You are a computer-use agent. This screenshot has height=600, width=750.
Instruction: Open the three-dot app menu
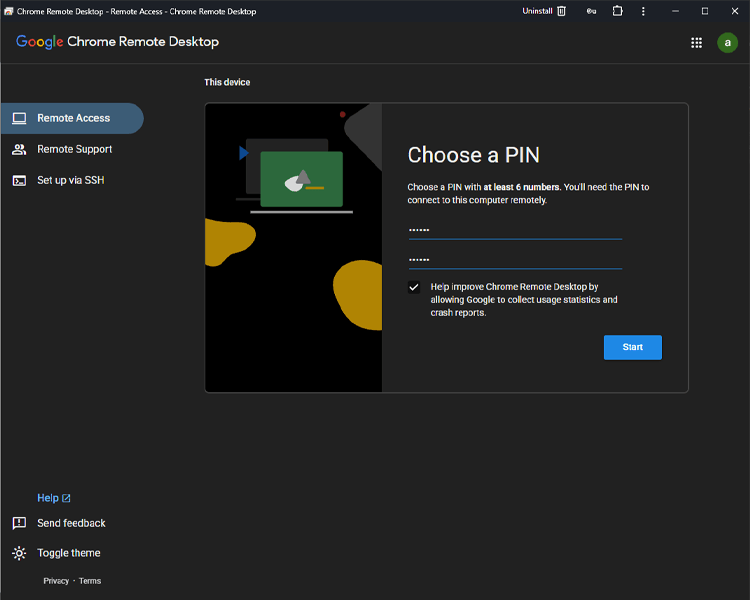[x=643, y=11]
